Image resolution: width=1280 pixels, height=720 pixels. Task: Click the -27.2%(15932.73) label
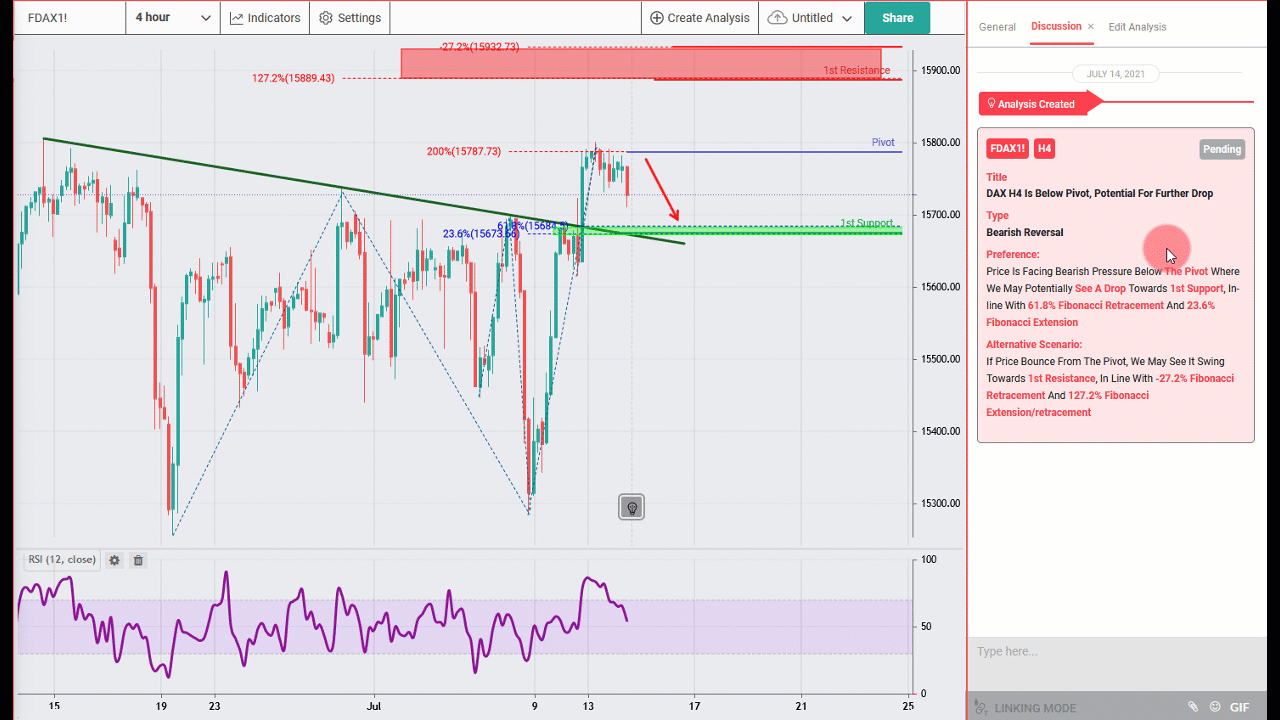pyautogui.click(x=479, y=46)
